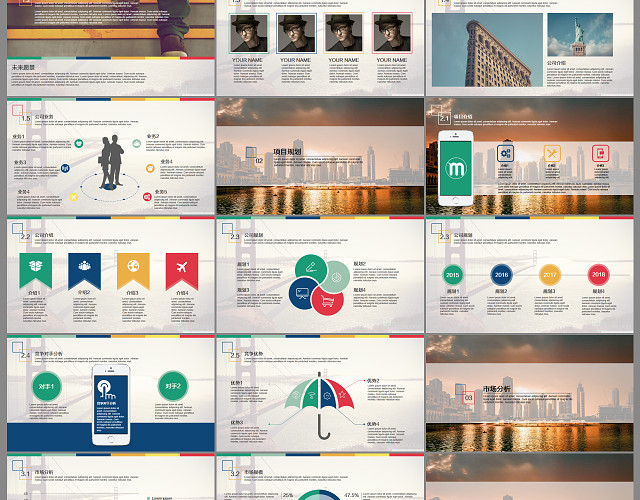Select the yellow 2017 circle
640x500 pixels.
point(550,275)
